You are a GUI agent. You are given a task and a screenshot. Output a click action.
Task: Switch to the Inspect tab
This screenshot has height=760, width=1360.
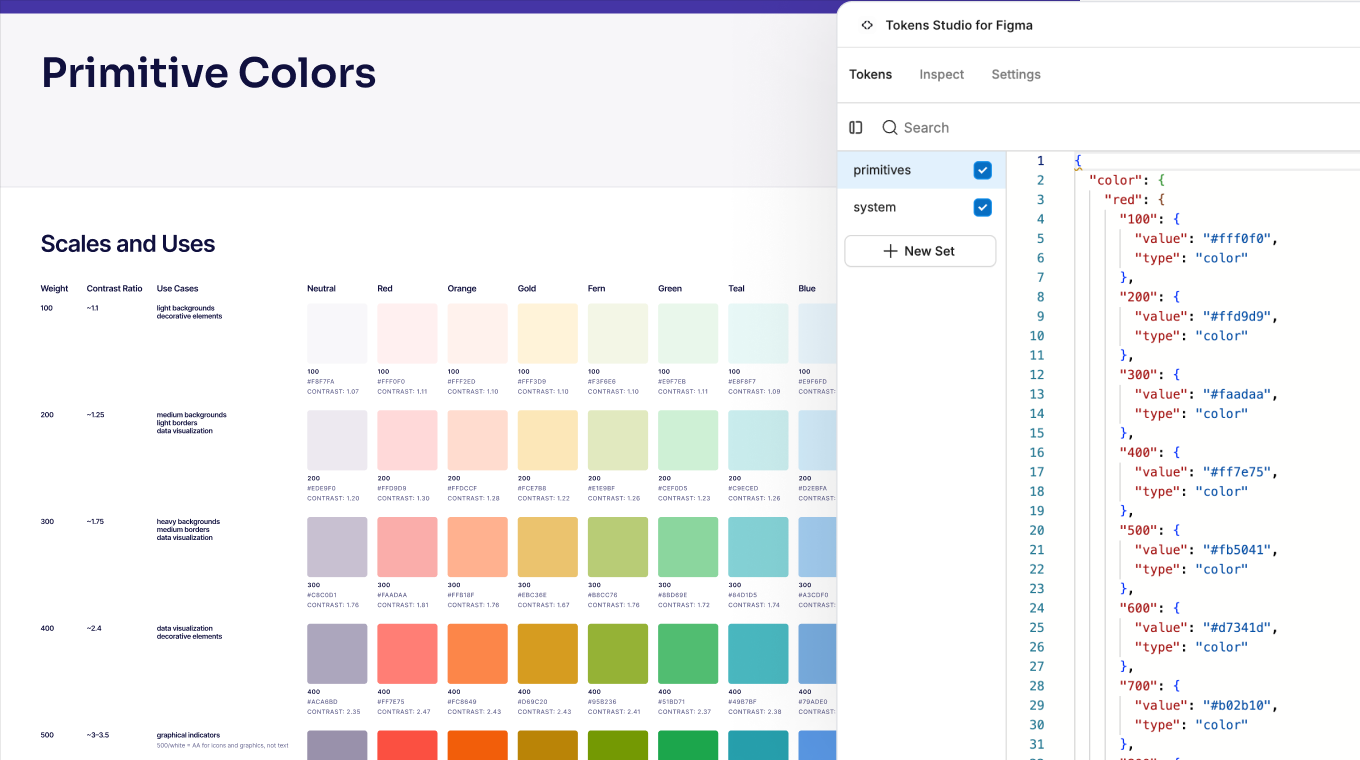tap(941, 74)
